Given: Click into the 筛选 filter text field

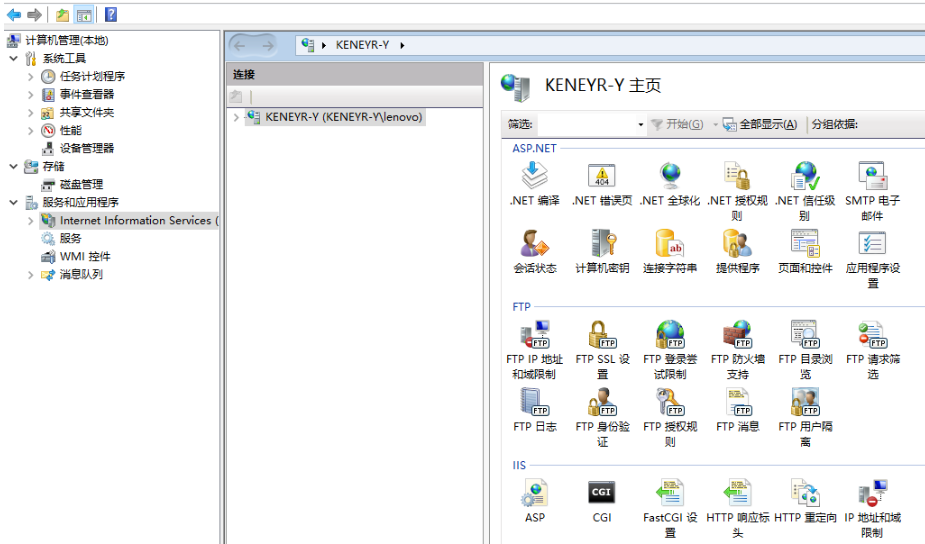Looking at the screenshot, I should (x=586, y=125).
